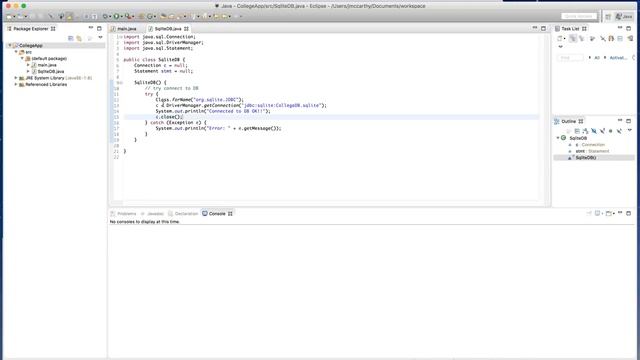The width and height of the screenshot is (640, 360).
Task: Click the Run External Tools icon
Action: point(128,16)
